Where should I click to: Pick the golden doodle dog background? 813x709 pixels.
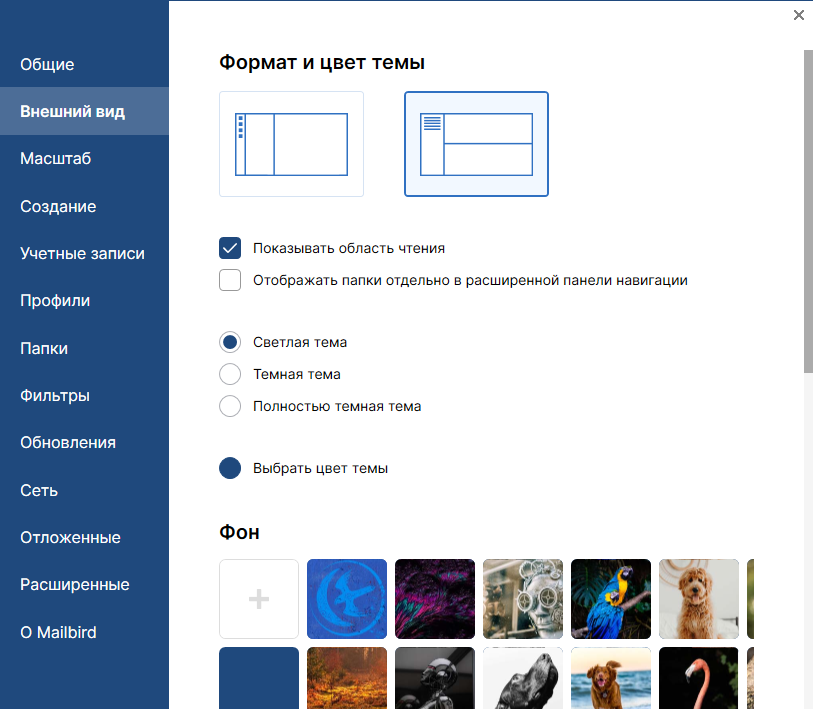tap(698, 598)
